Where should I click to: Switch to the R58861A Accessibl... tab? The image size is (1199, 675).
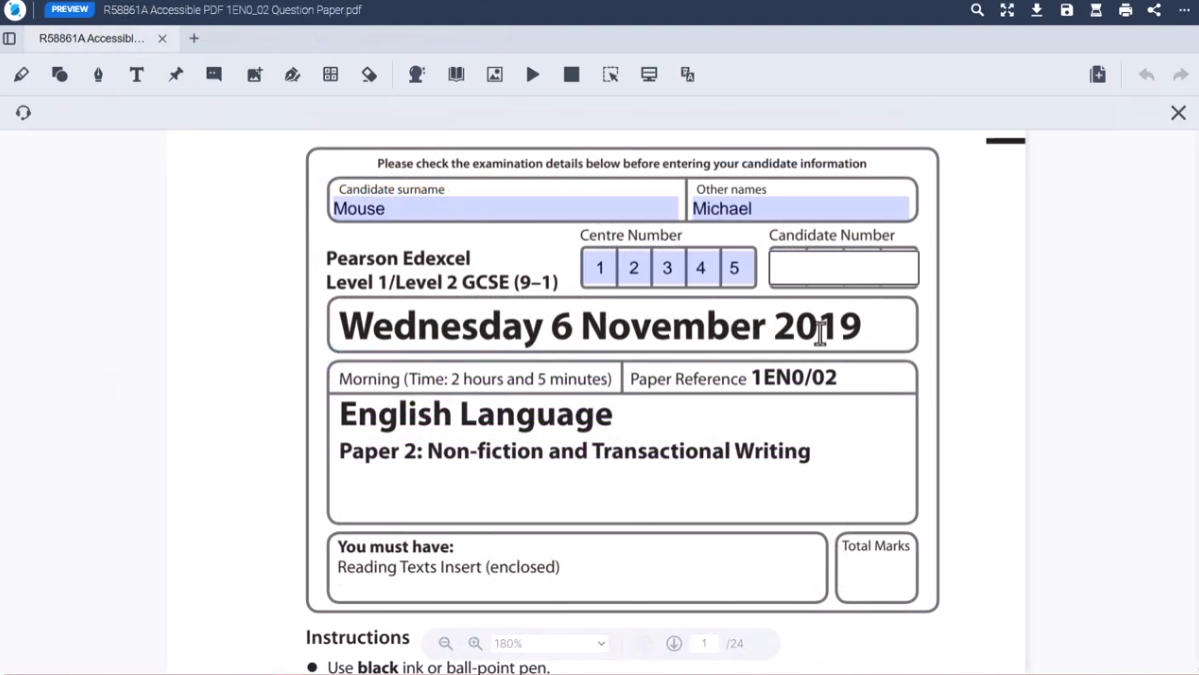coord(92,38)
